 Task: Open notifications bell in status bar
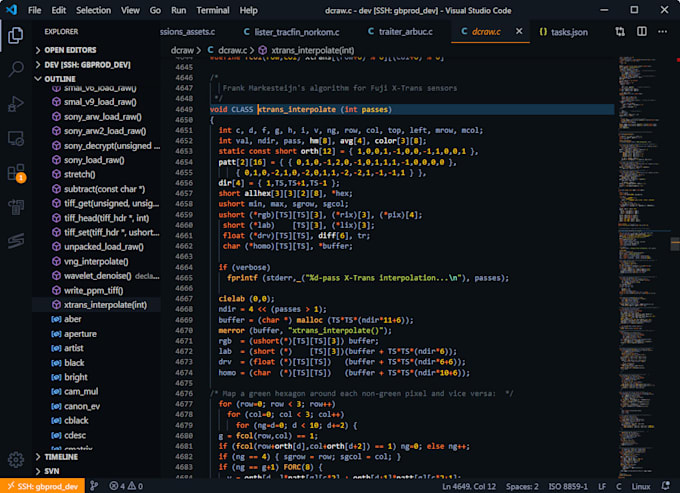coord(666,486)
